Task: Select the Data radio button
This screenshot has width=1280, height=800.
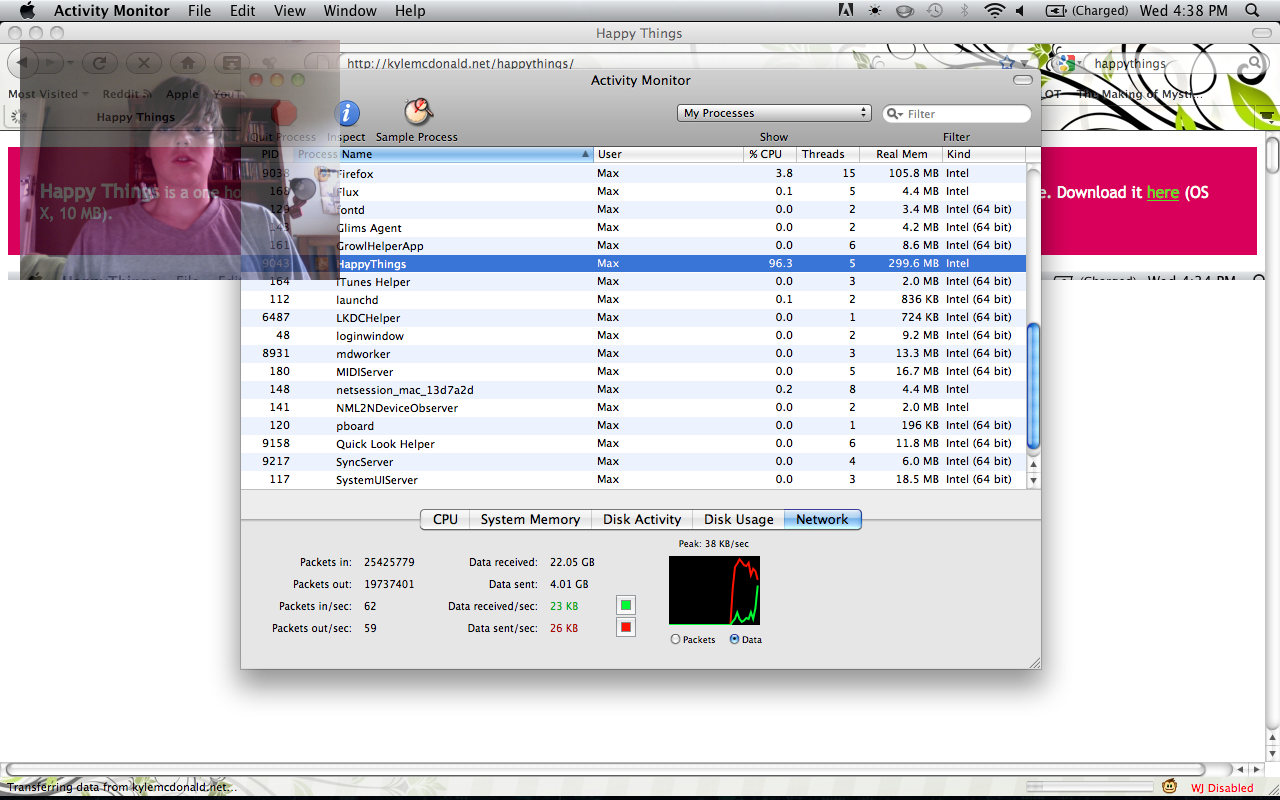Action: (735, 639)
